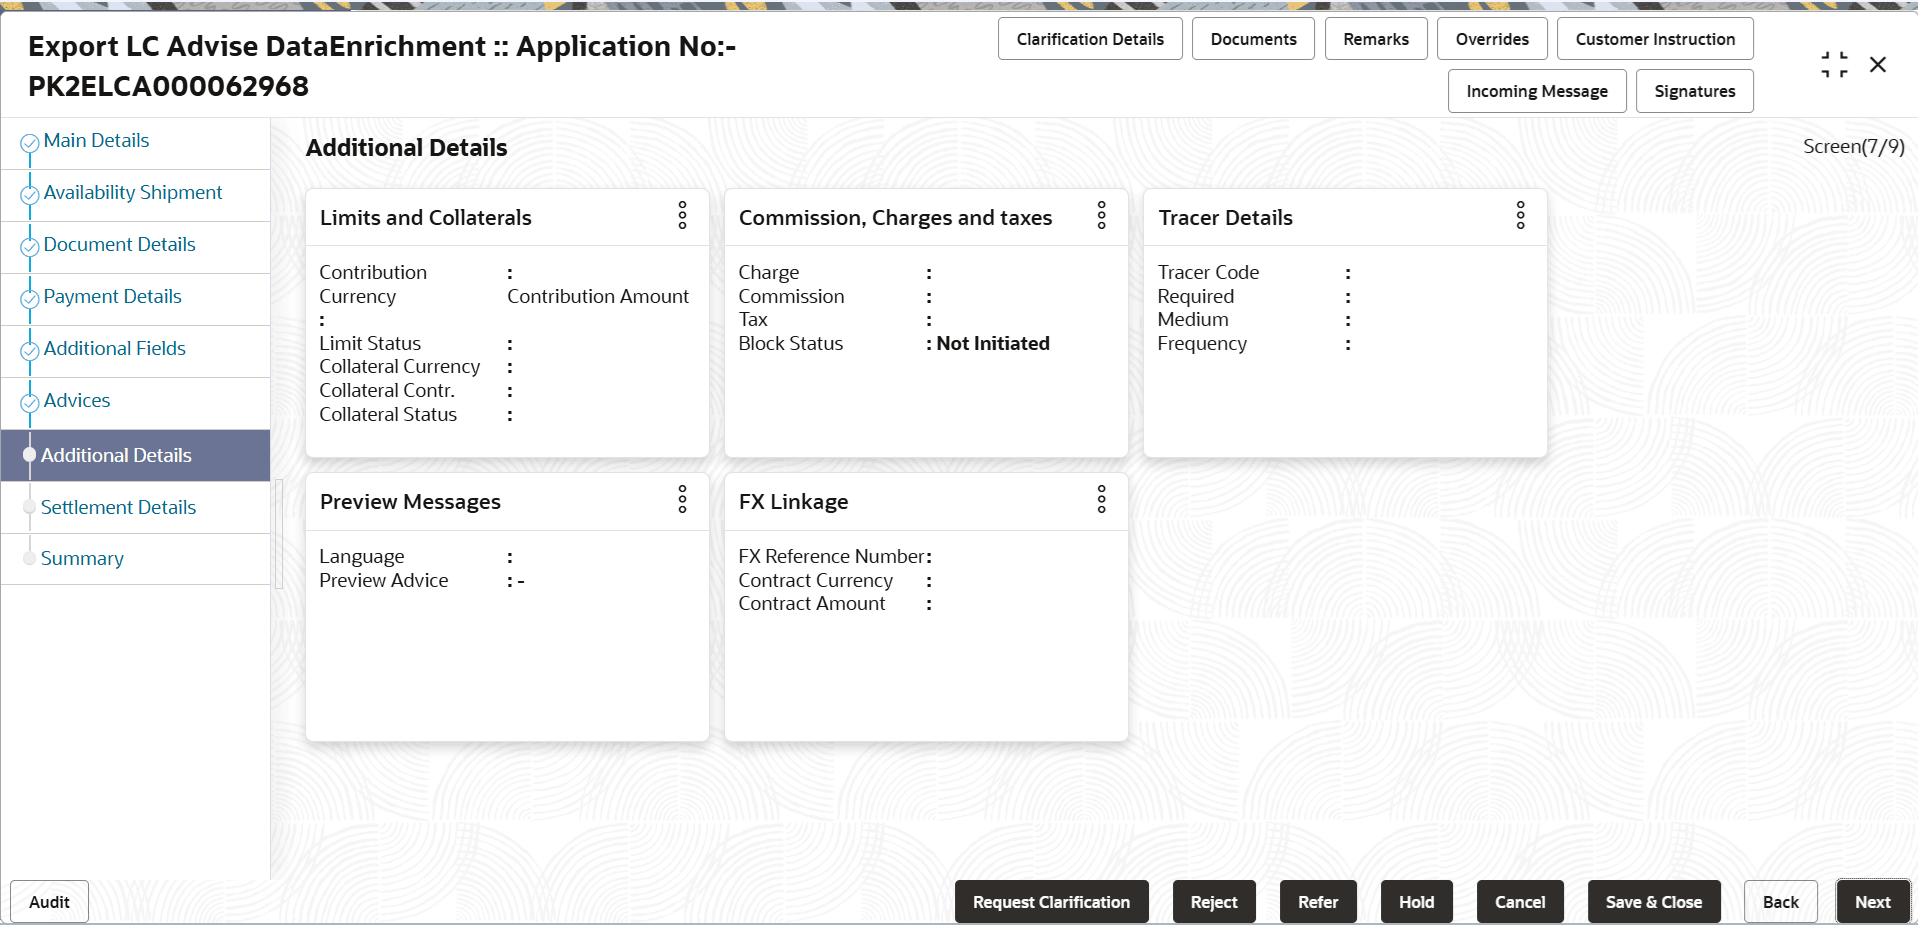View Remarks

1376,39
